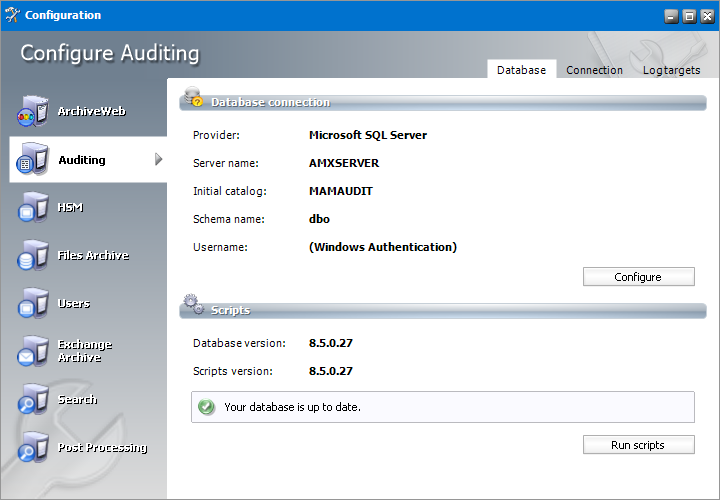Viewport: 720px width, 500px height.
Task: Open the Post Processing icon
Action: click(32, 448)
